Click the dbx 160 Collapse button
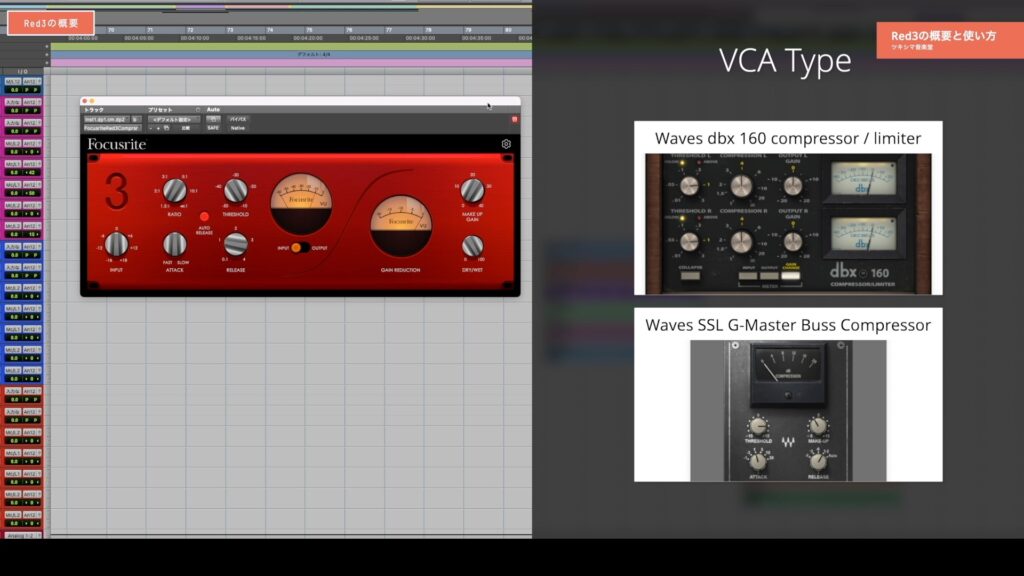1024x576 pixels. [x=690, y=276]
